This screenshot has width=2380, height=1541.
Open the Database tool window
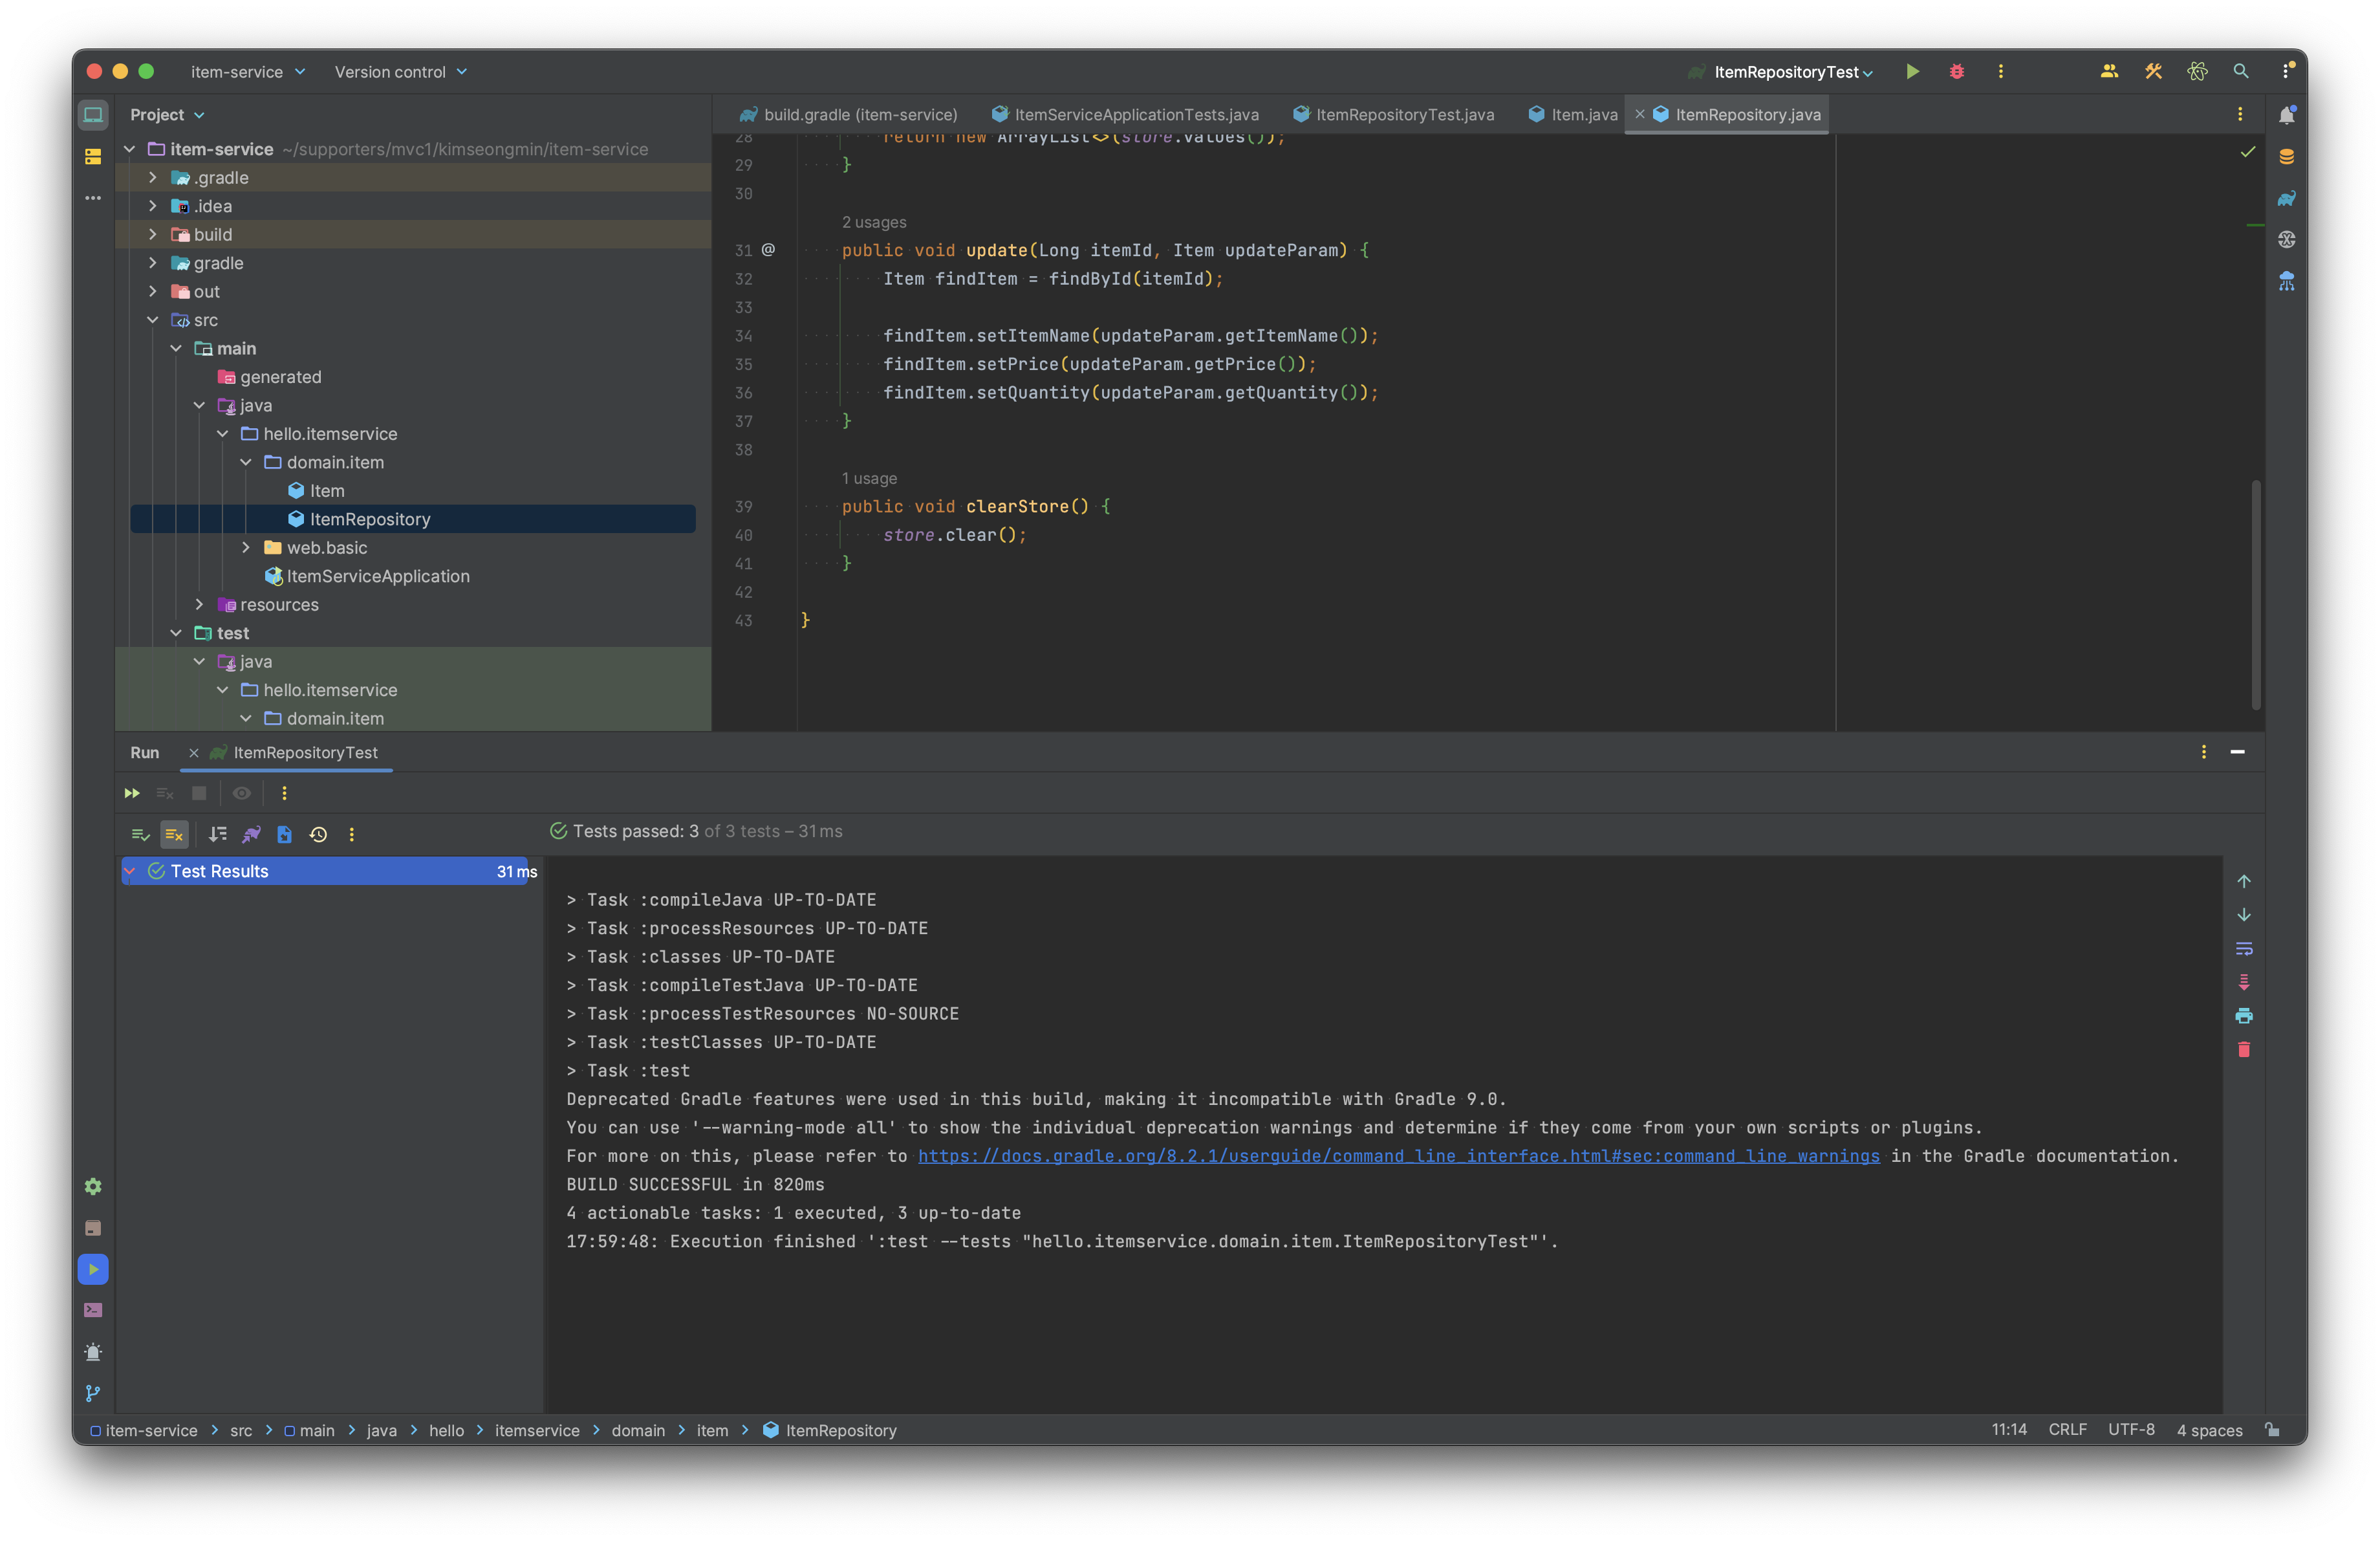[x=2286, y=156]
